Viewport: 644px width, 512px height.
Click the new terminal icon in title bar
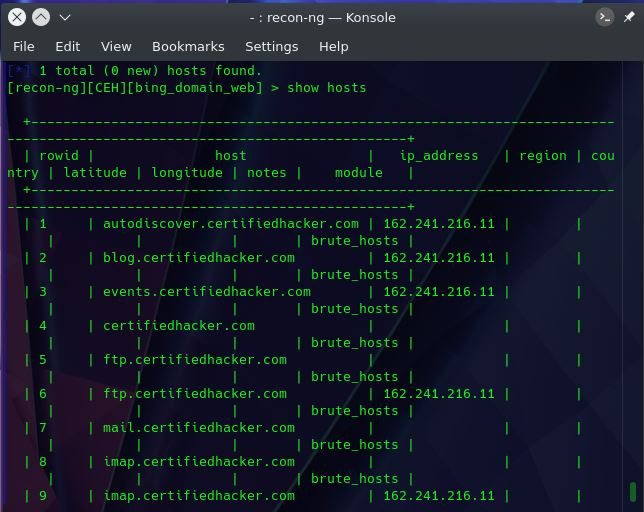(605, 17)
